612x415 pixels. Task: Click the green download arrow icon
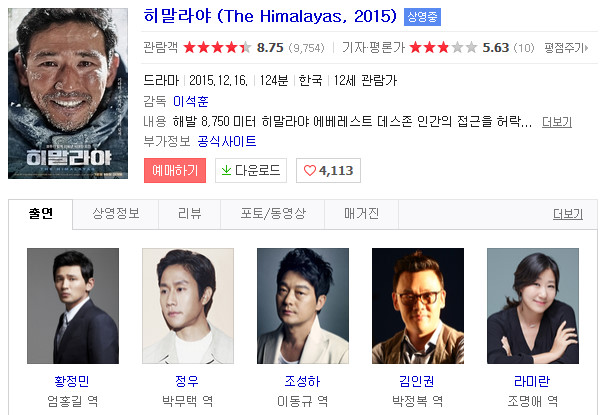coord(226,170)
